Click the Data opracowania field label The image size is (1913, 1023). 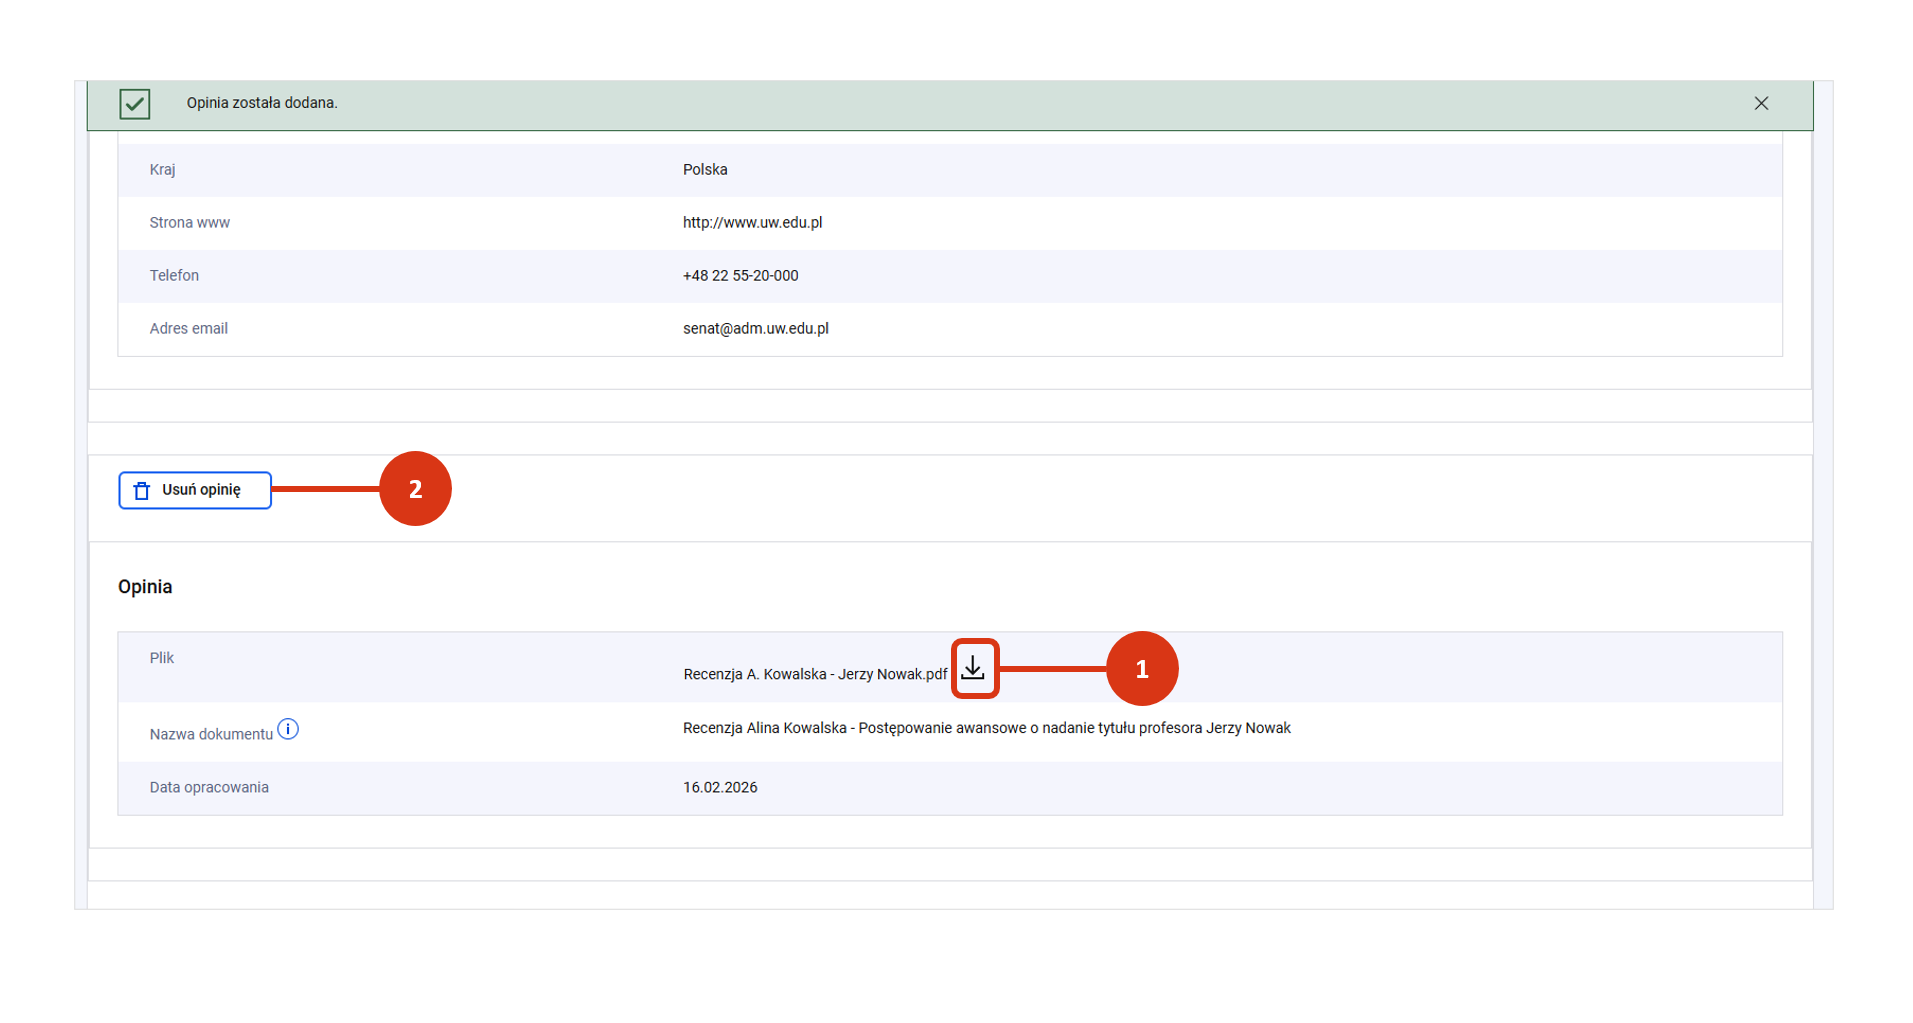tap(209, 788)
